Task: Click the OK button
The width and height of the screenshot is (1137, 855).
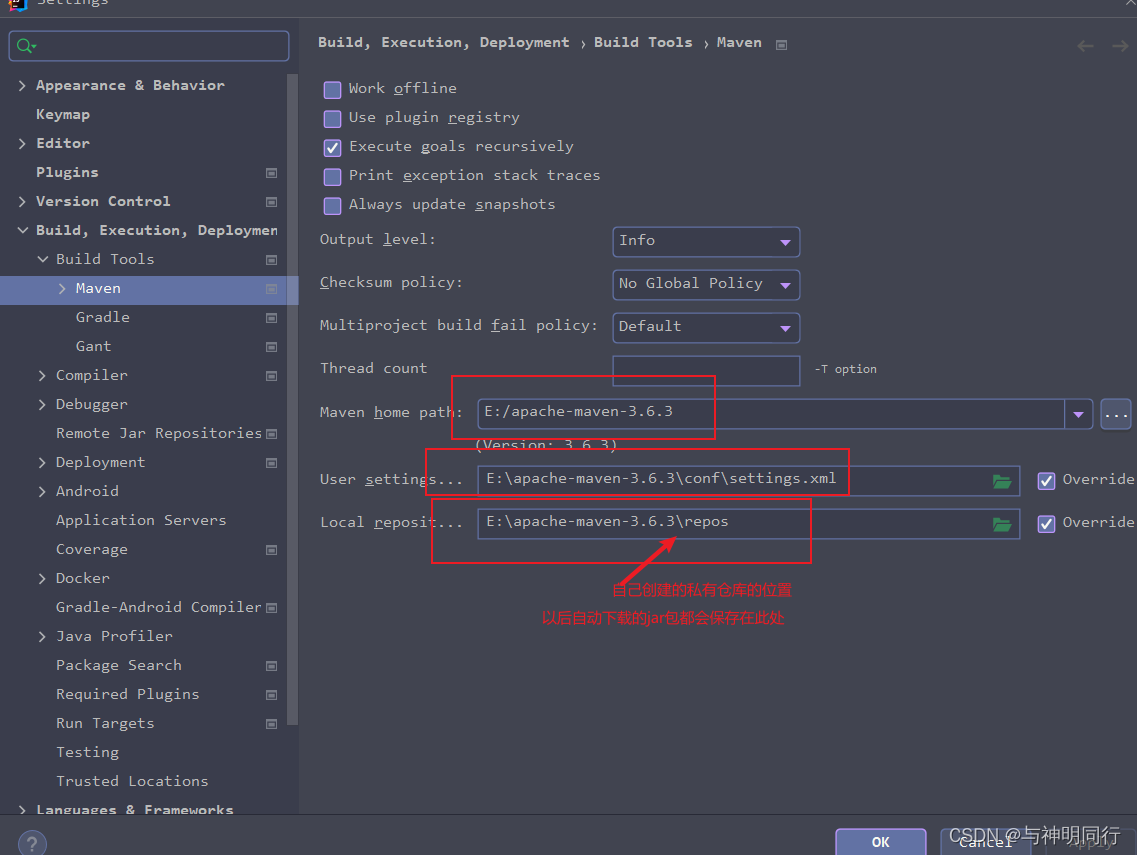Action: [880, 842]
